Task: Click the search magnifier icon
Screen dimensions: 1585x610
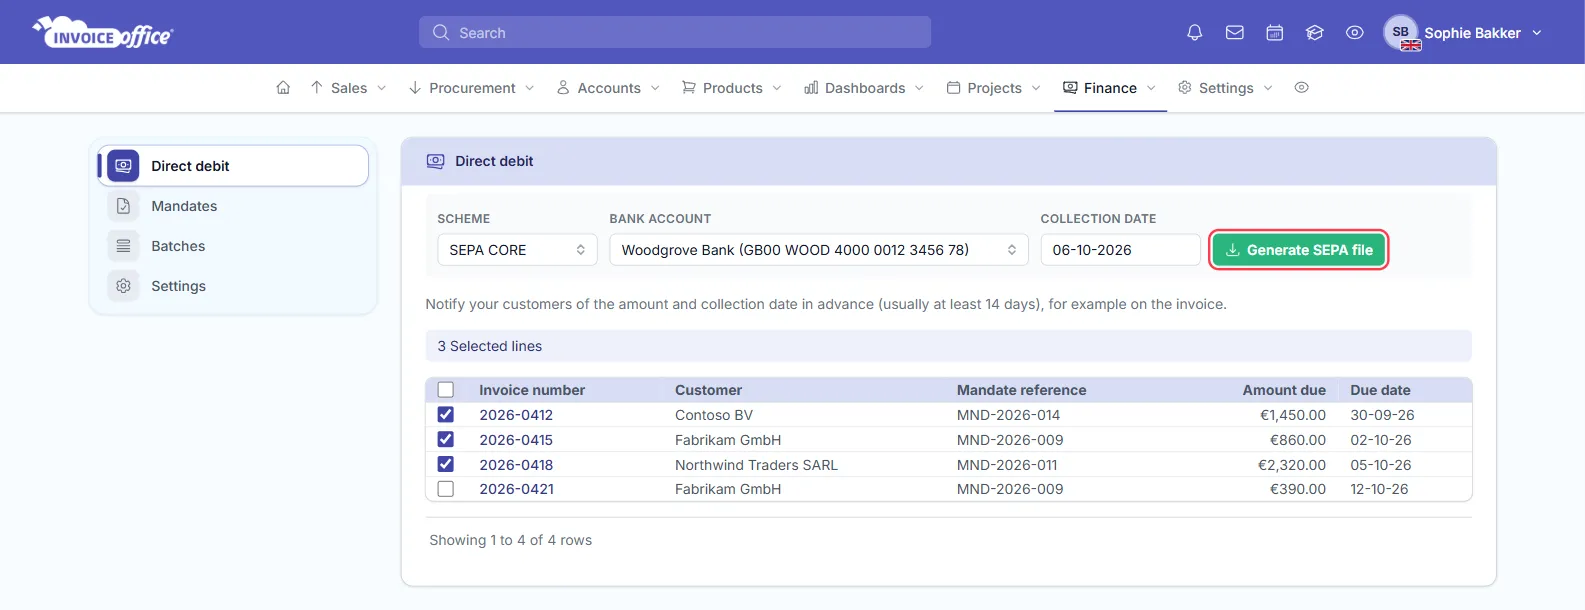Action: coord(441,33)
